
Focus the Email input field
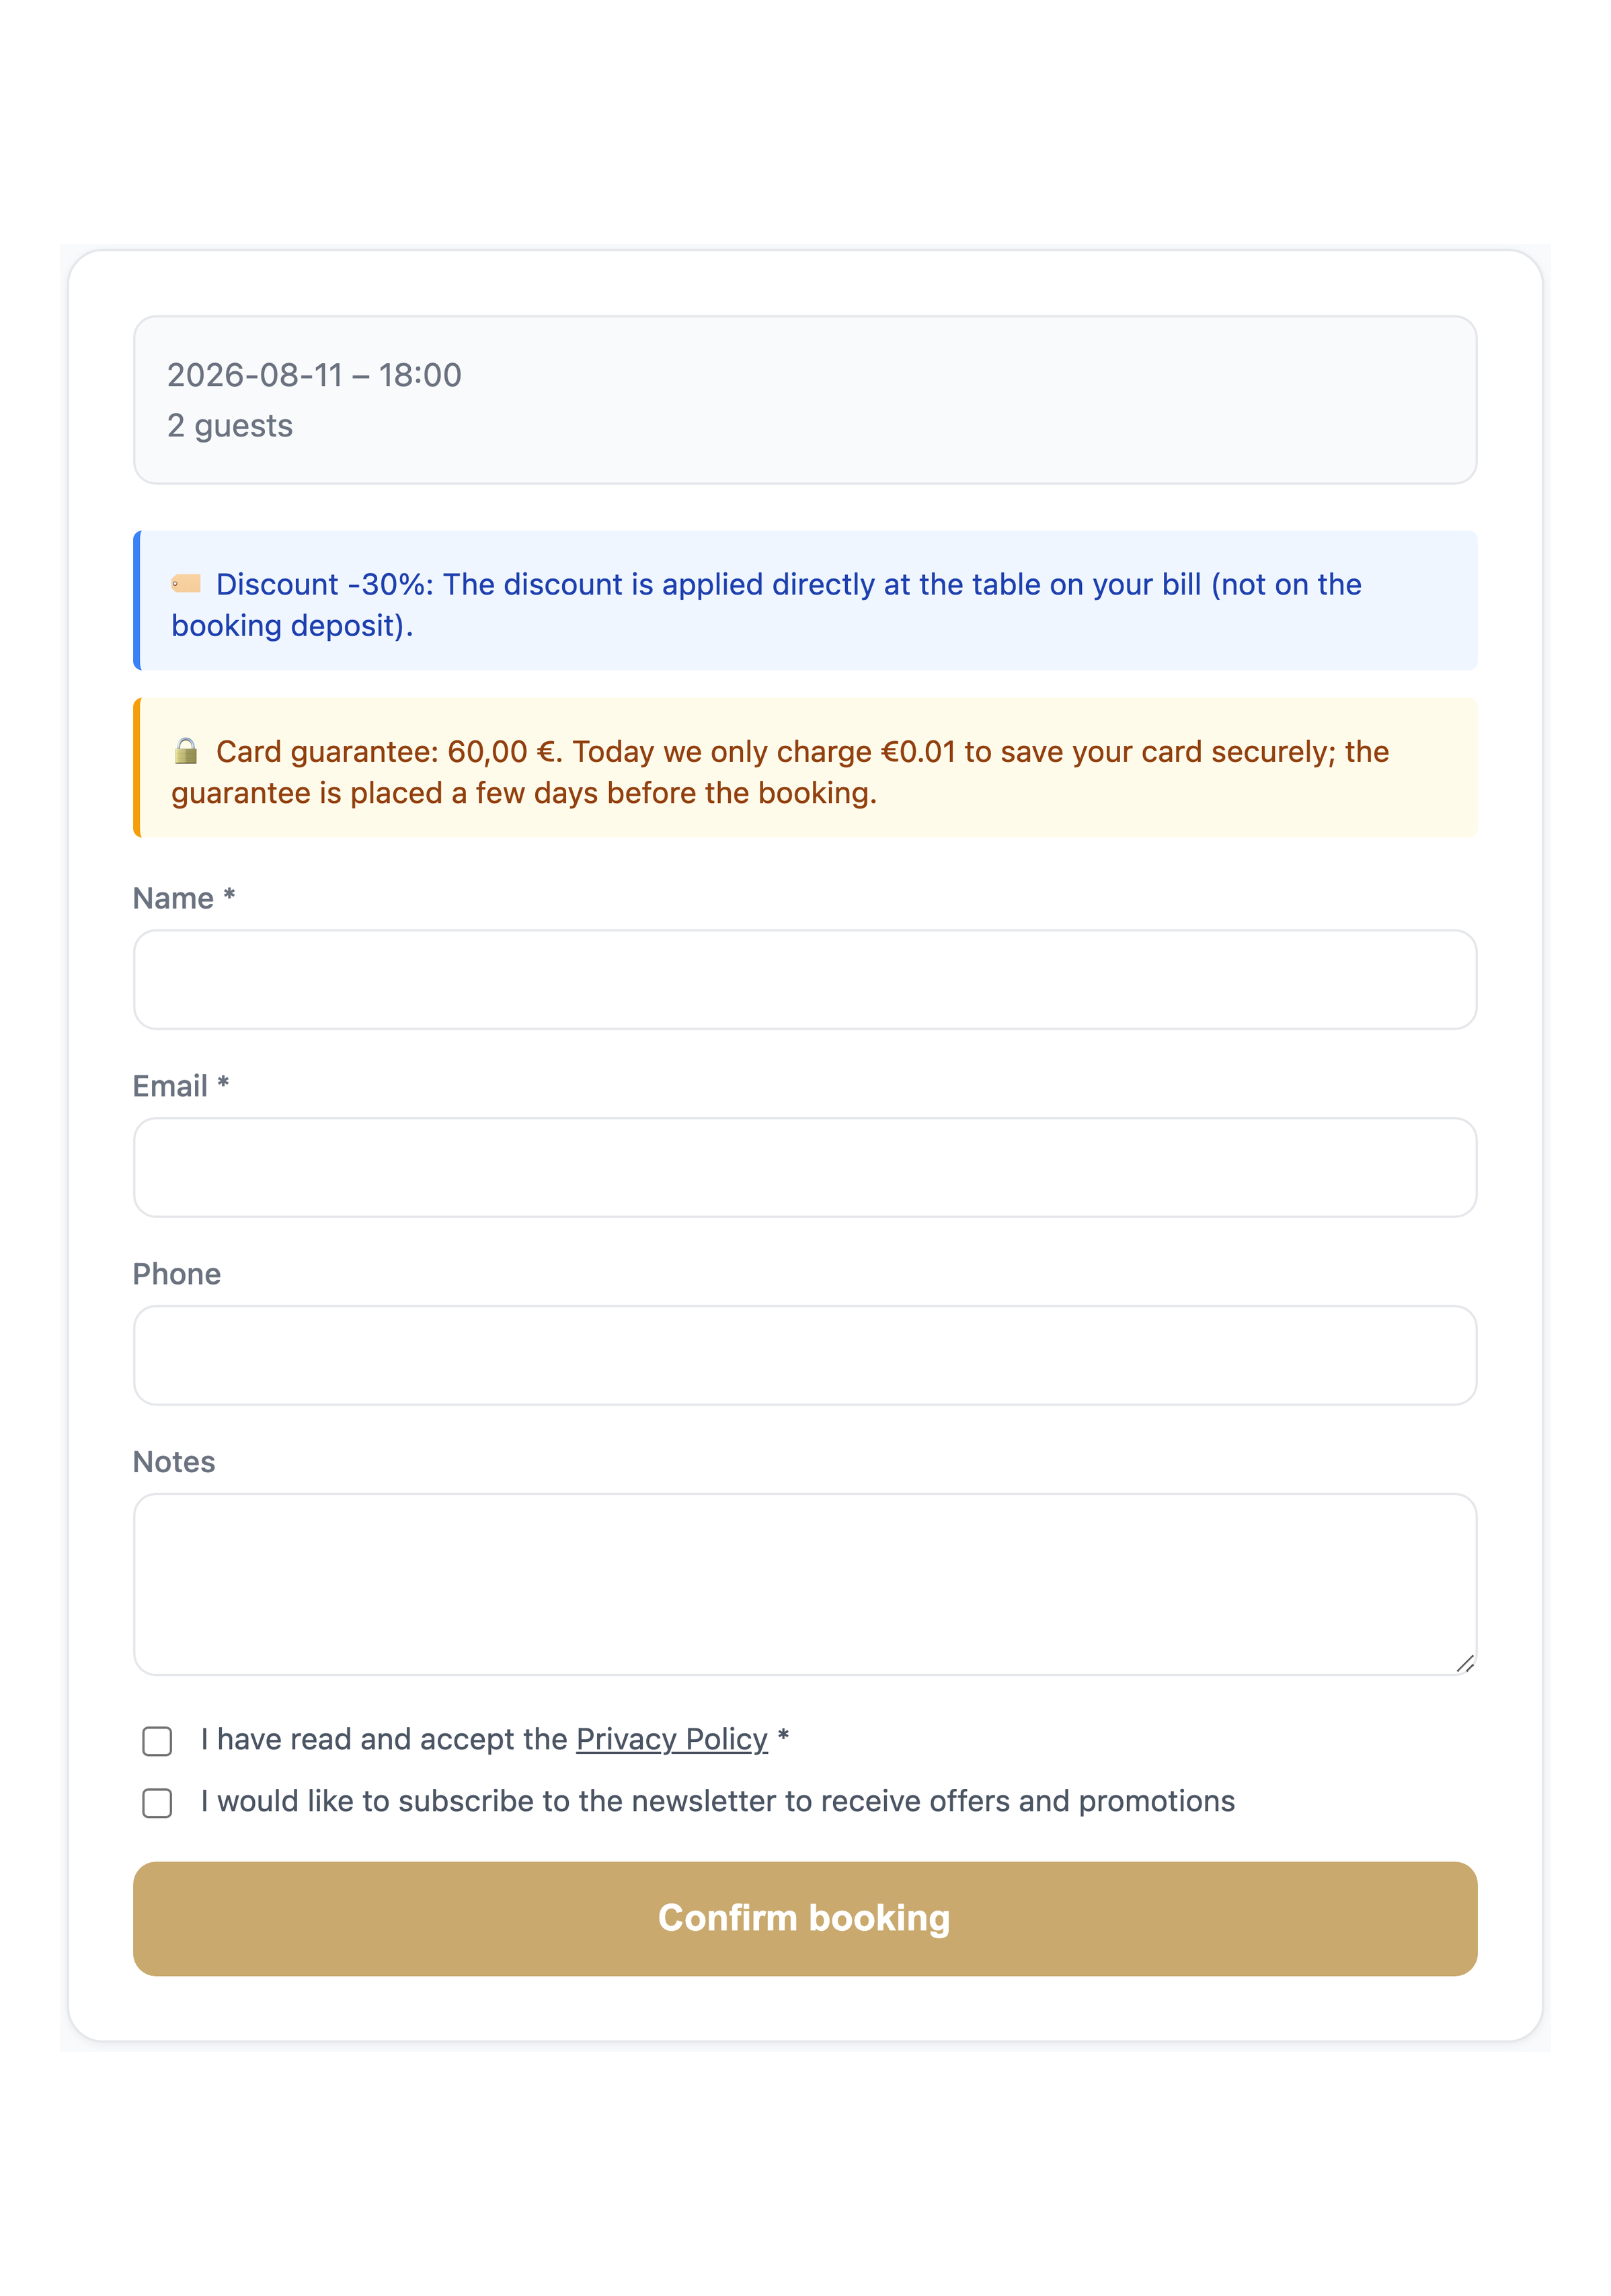coord(805,1167)
